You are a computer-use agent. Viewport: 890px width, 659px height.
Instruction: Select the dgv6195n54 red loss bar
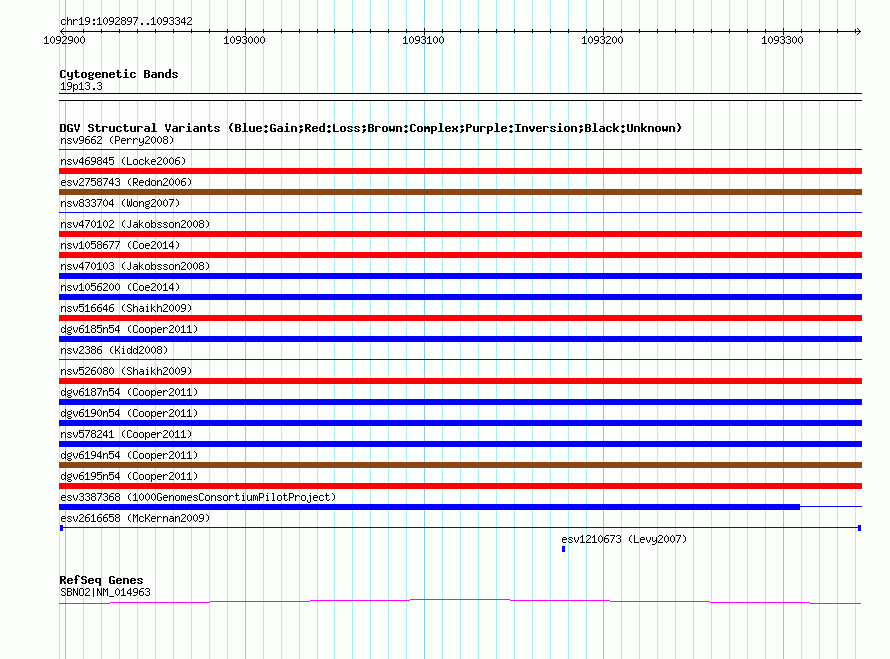click(460, 486)
